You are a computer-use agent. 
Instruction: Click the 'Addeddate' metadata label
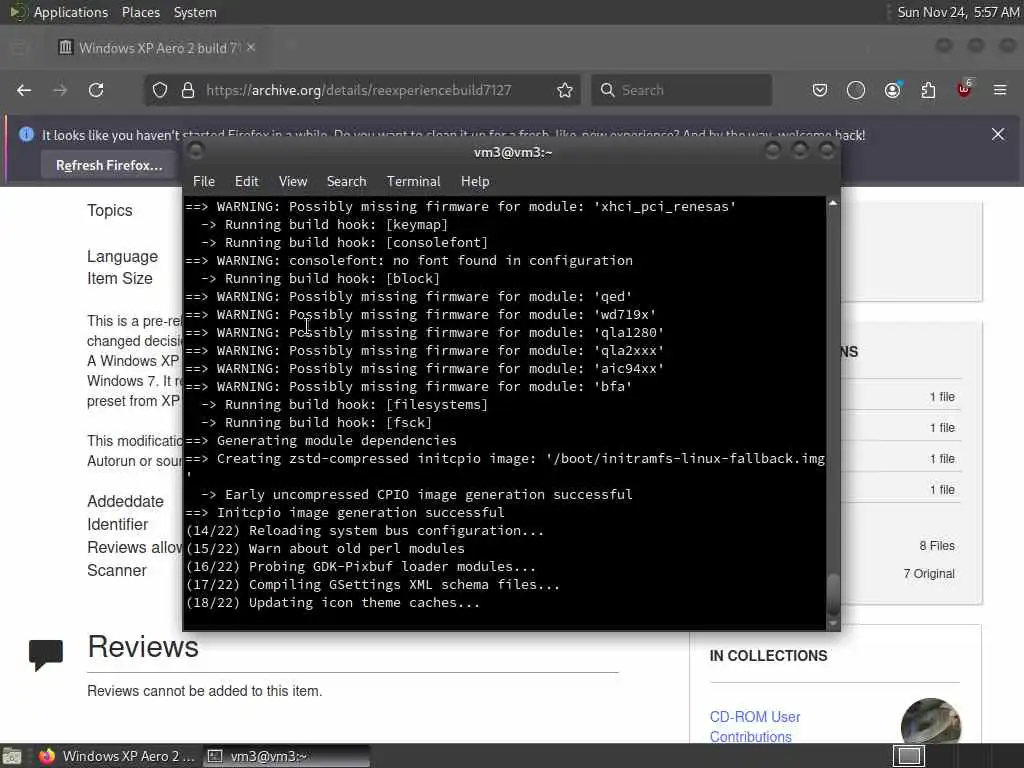(x=125, y=502)
